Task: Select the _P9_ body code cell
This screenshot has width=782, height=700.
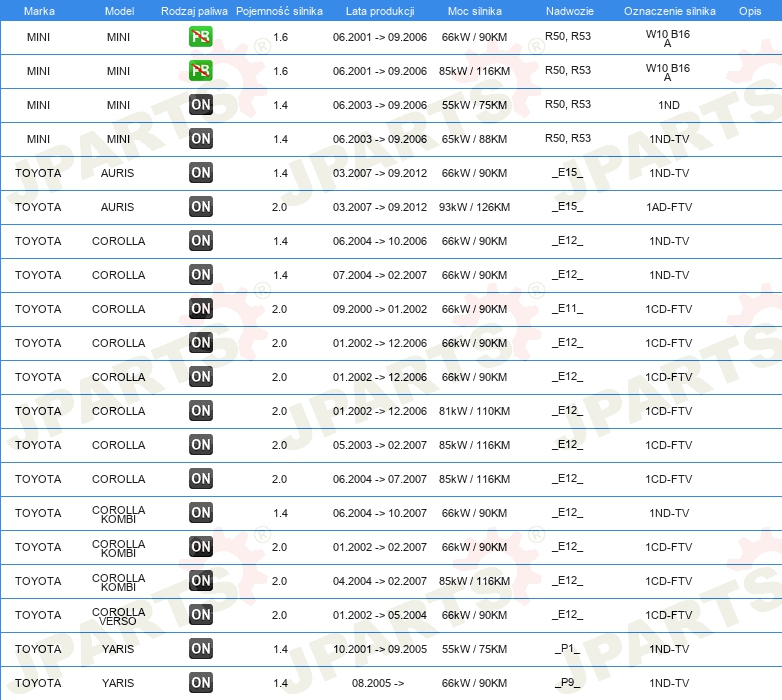Action: point(568,683)
